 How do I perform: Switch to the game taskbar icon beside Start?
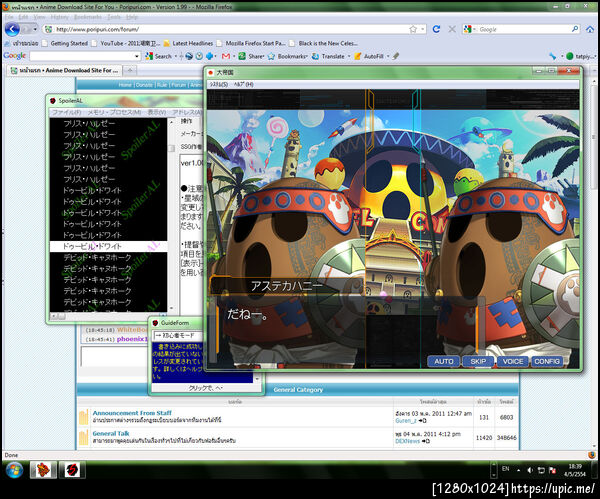coord(43,470)
